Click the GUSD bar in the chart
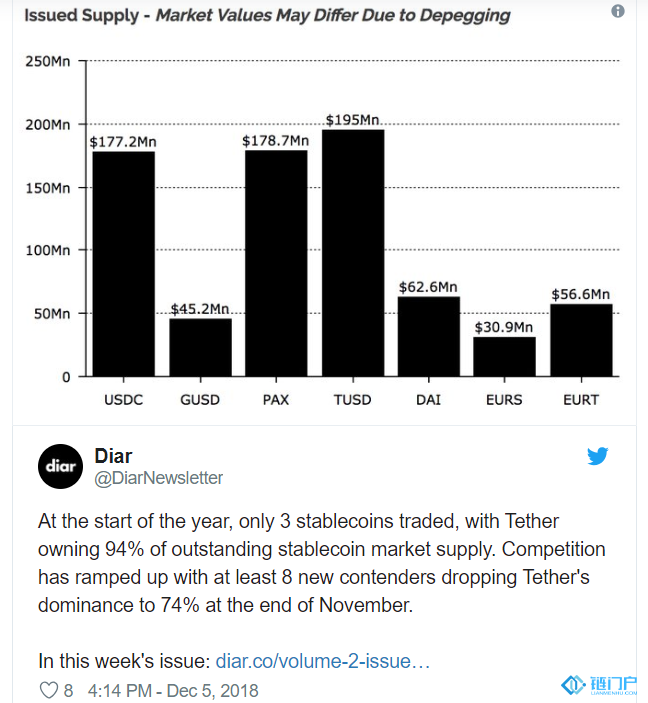Screen dimensions: 648x703 click(200, 346)
